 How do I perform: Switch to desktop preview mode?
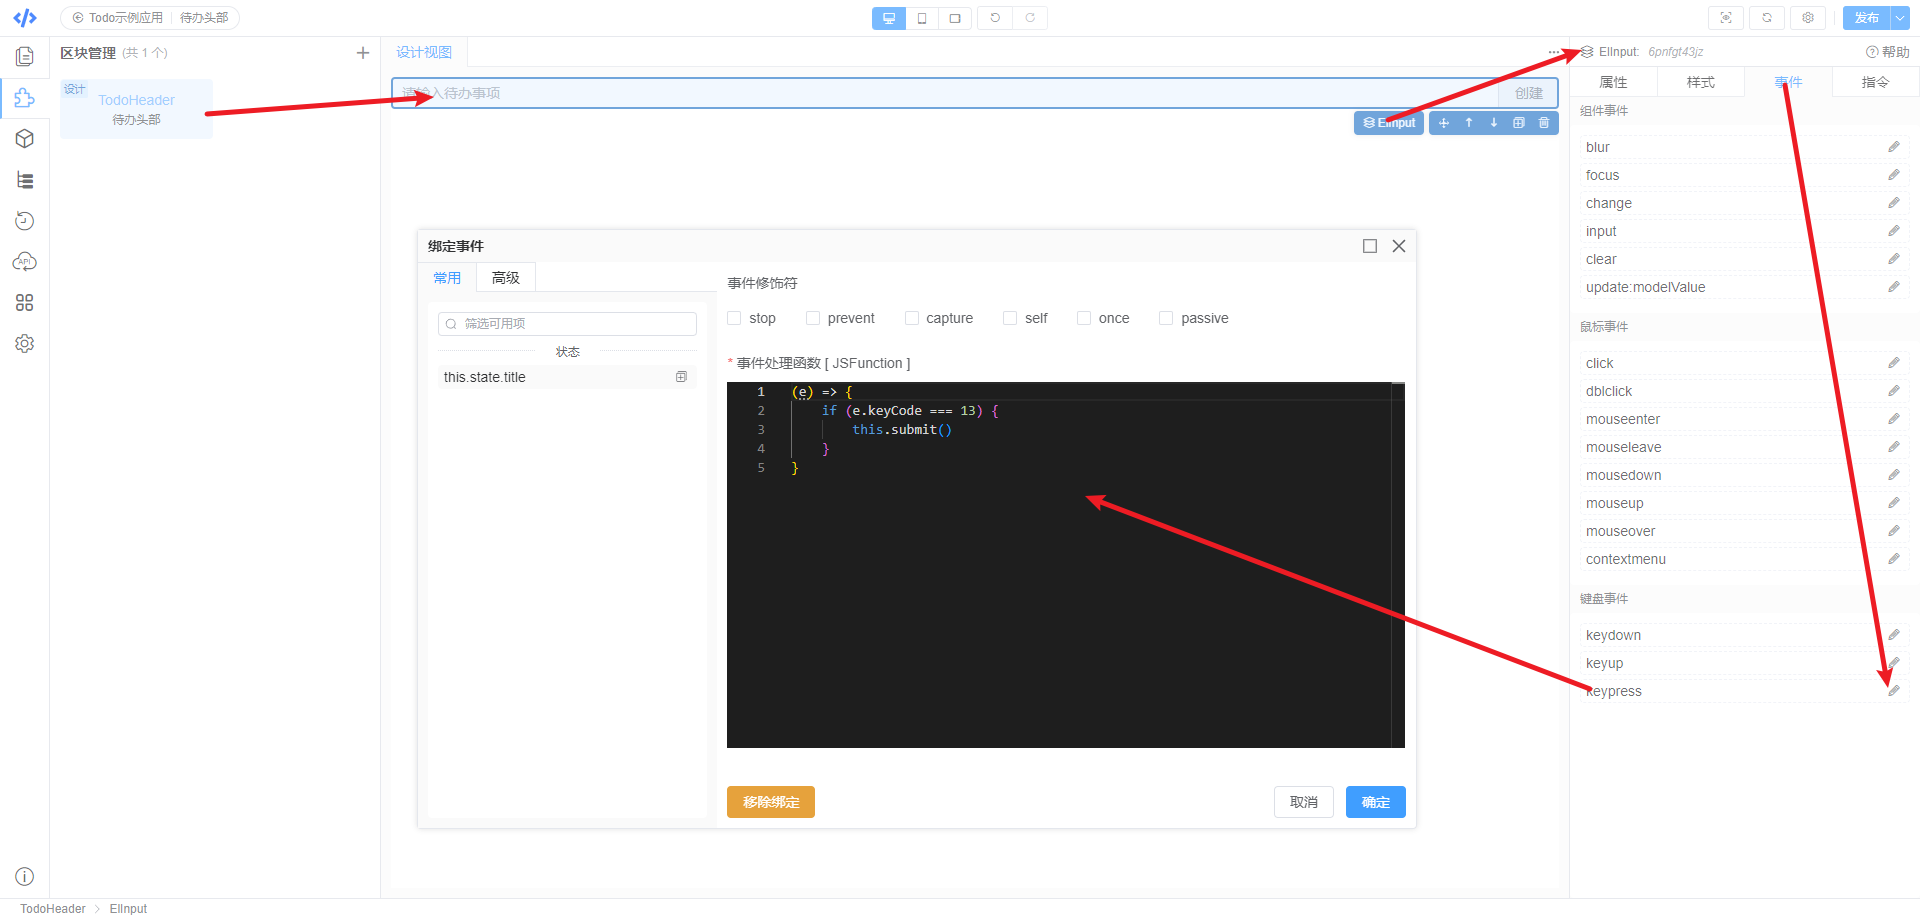889,18
